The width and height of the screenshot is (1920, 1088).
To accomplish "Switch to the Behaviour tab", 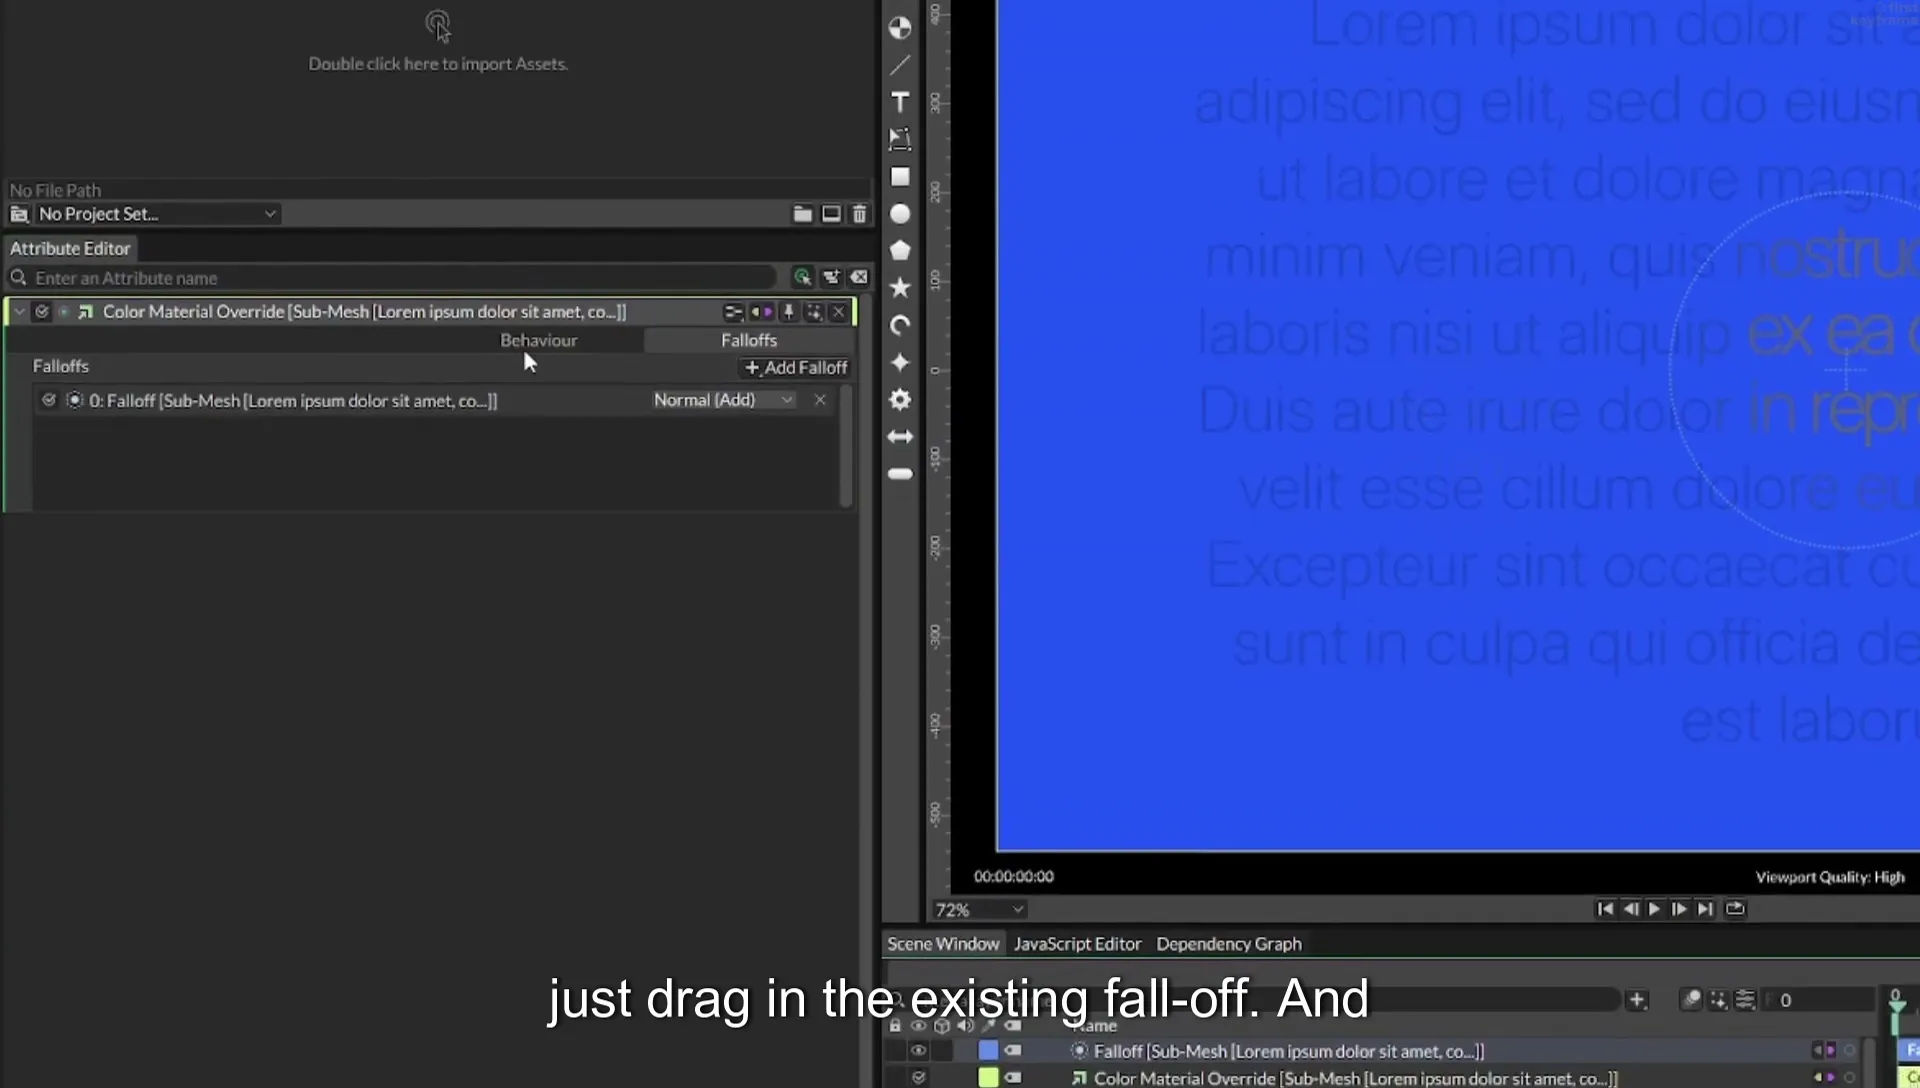I will coord(539,340).
